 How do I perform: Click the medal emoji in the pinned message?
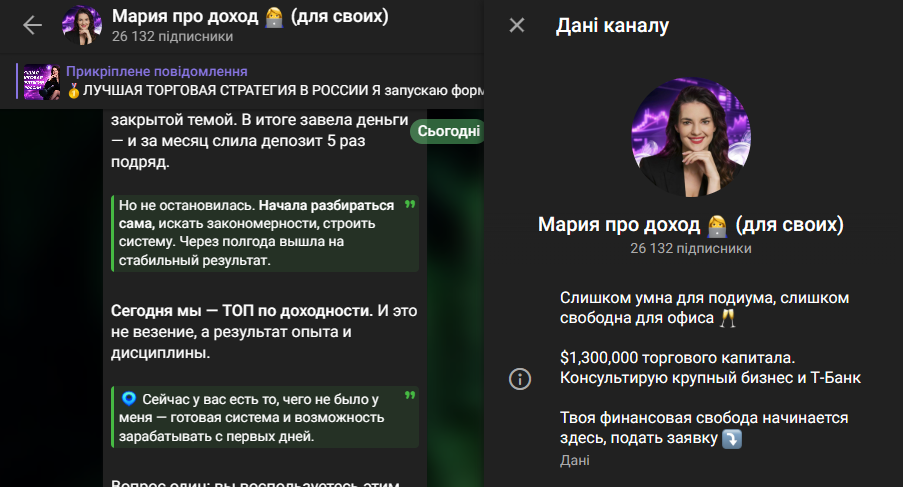74,90
